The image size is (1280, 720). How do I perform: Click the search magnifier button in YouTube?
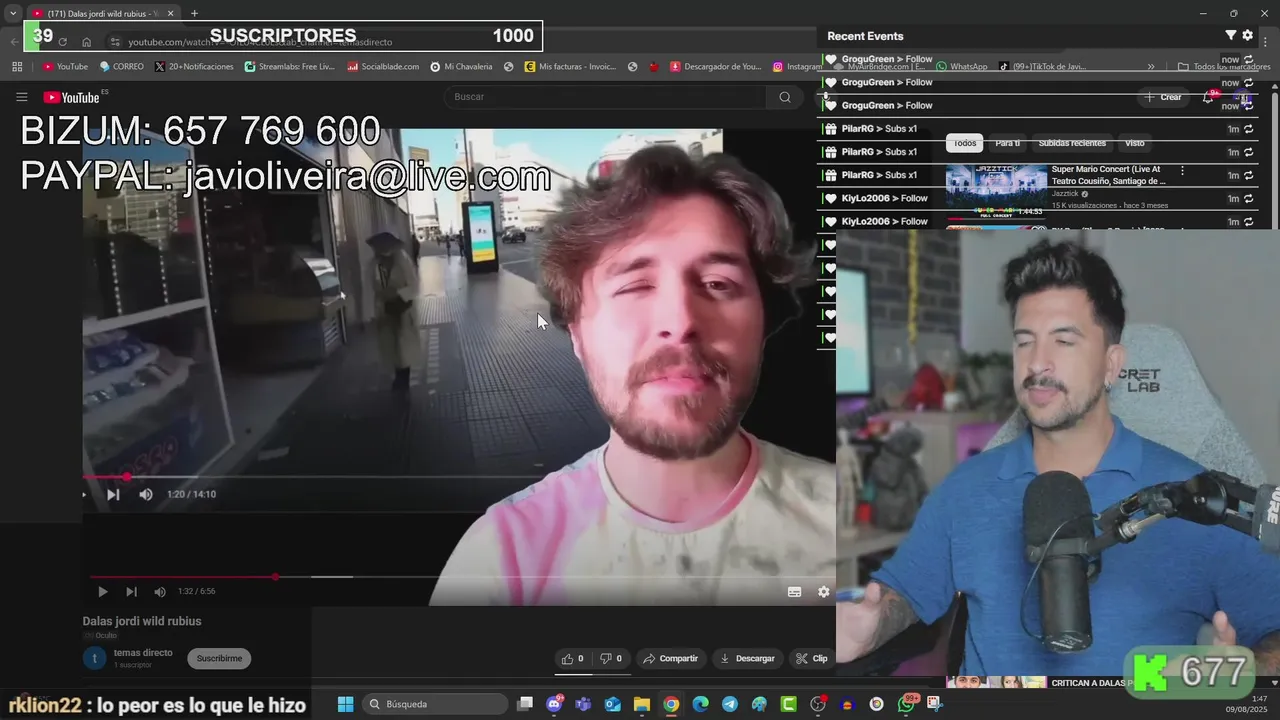(785, 97)
